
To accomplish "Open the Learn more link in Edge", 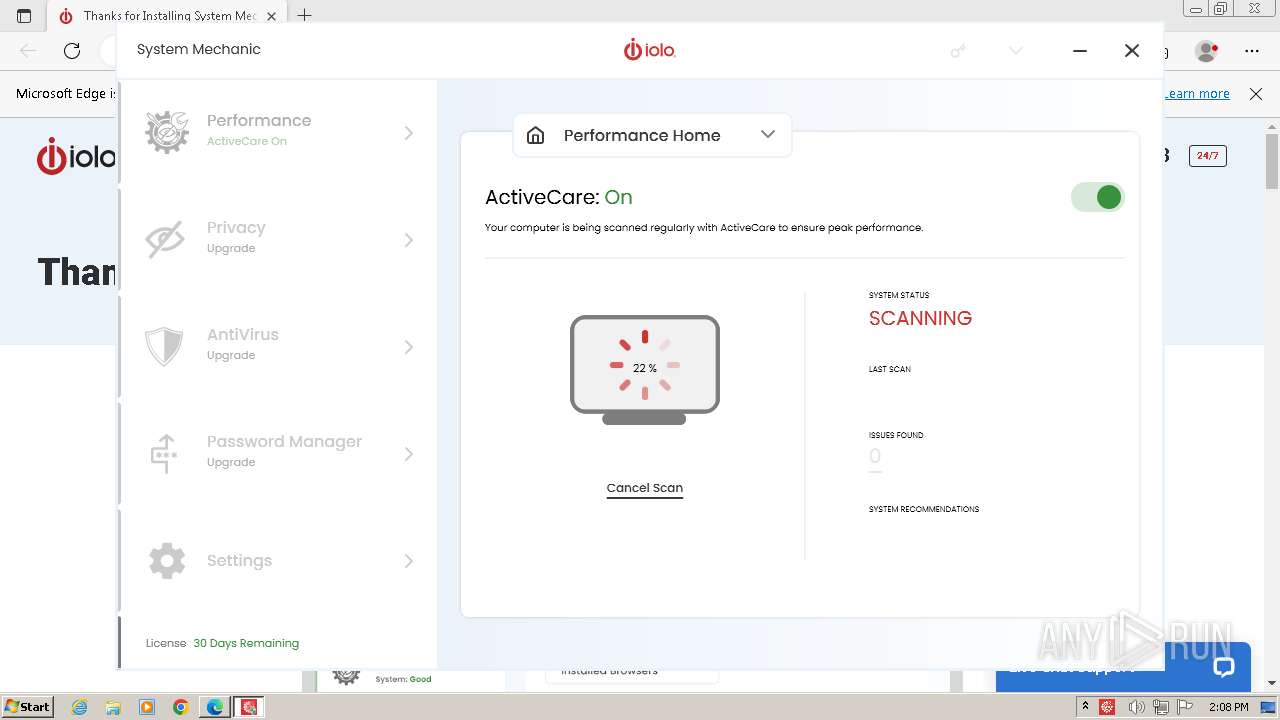I will [1197, 93].
